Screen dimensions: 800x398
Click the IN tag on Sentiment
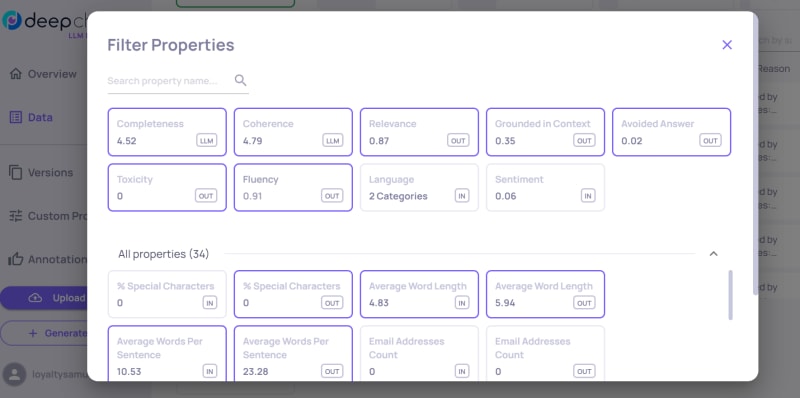tap(588, 195)
